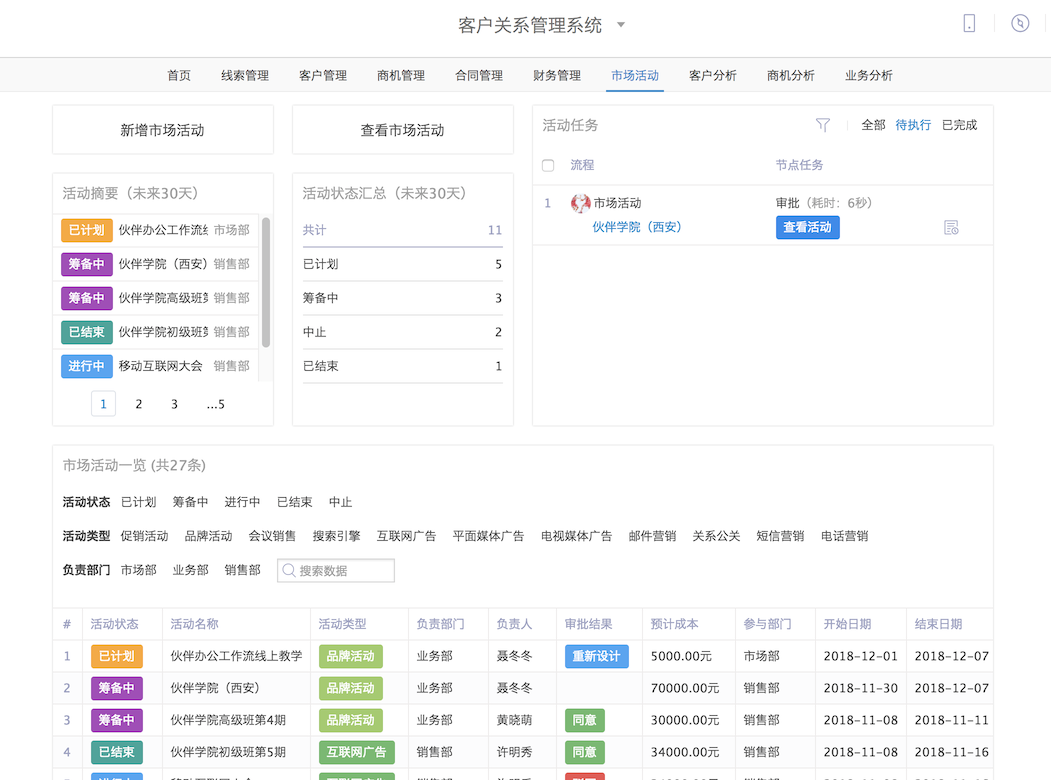
Task: Filter activity type by 短信营销
Action: pyautogui.click(x=780, y=536)
